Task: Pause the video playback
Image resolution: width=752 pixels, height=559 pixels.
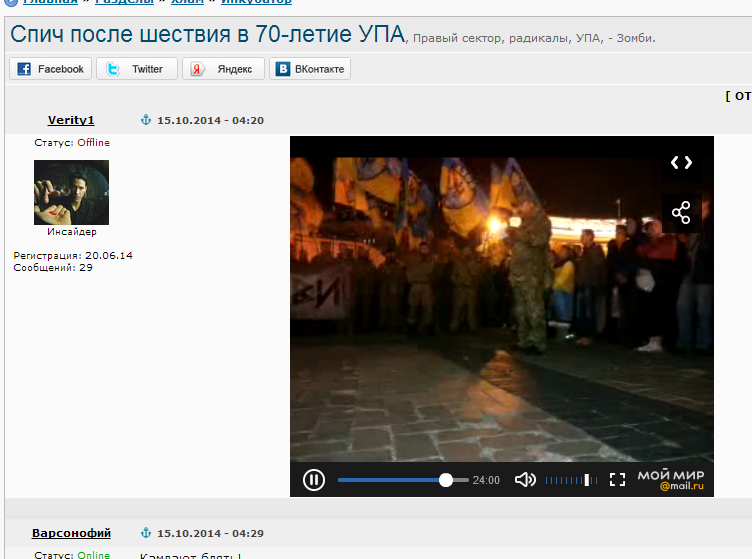Action: pos(314,480)
